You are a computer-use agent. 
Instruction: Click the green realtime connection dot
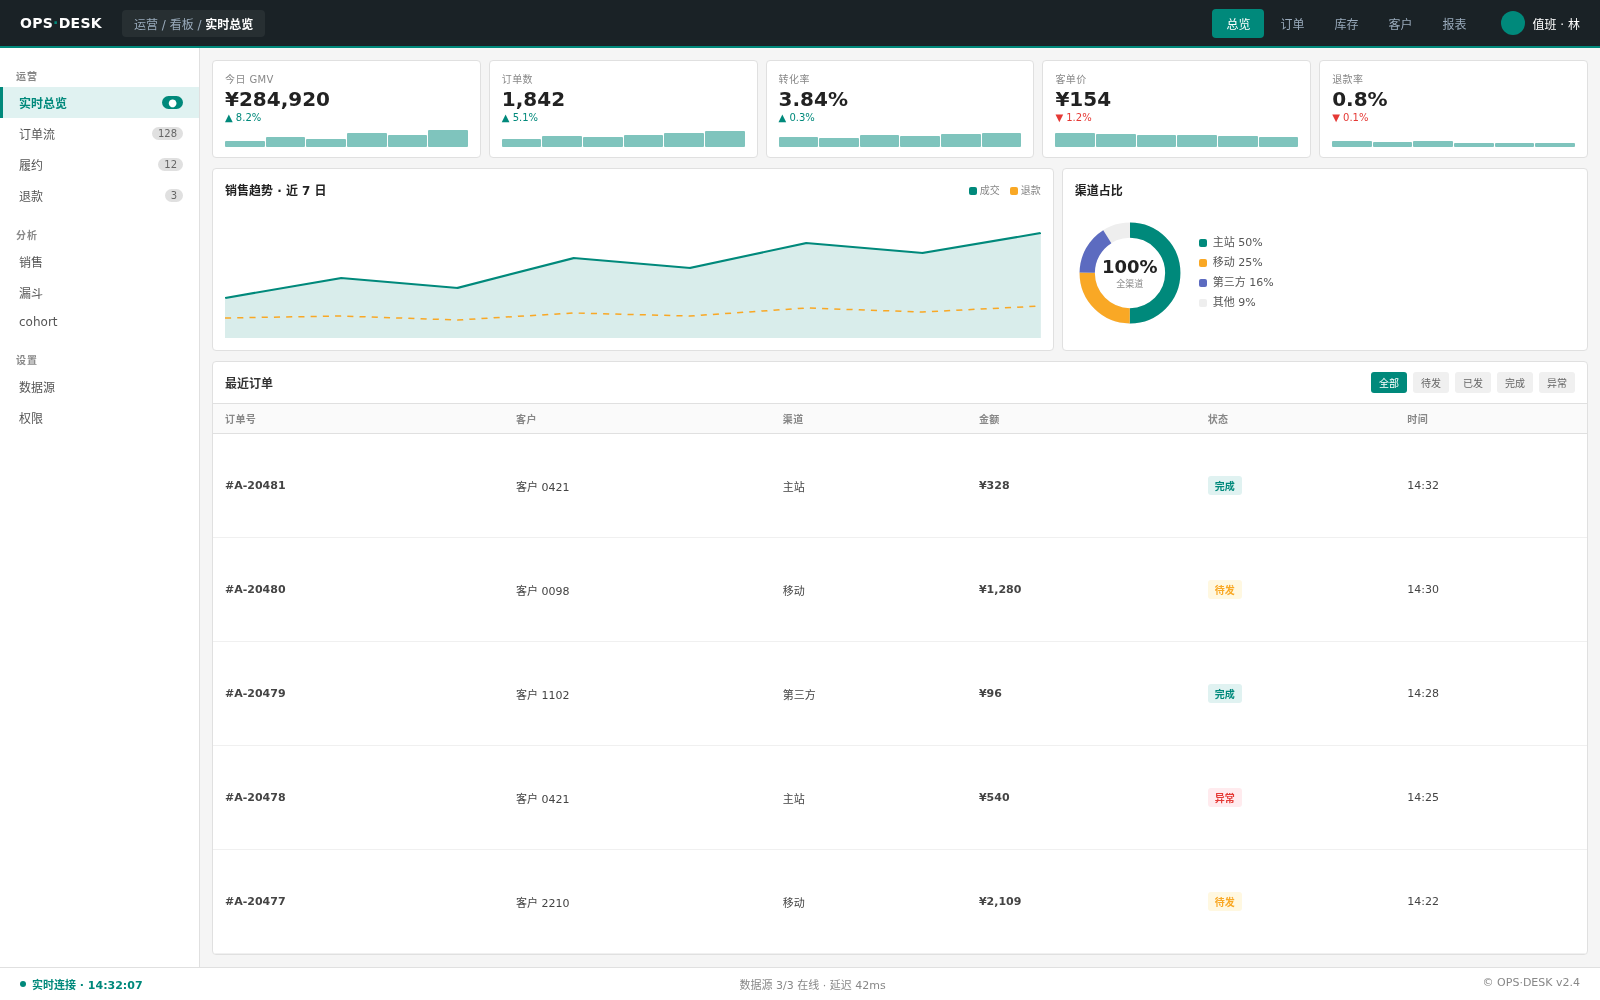click(23, 984)
